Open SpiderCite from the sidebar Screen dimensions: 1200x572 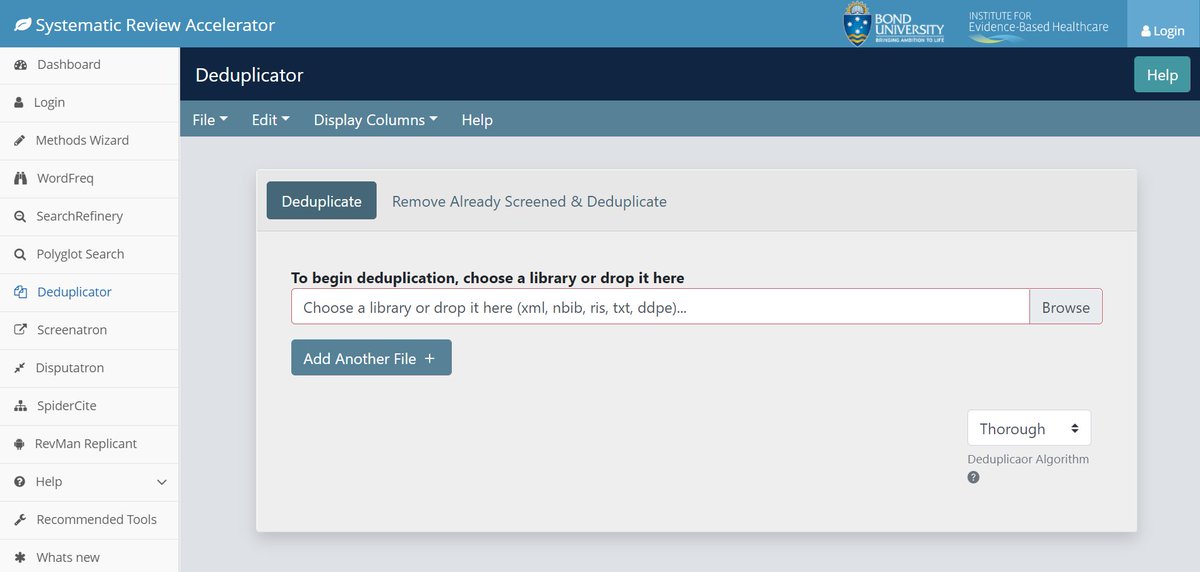(90, 407)
